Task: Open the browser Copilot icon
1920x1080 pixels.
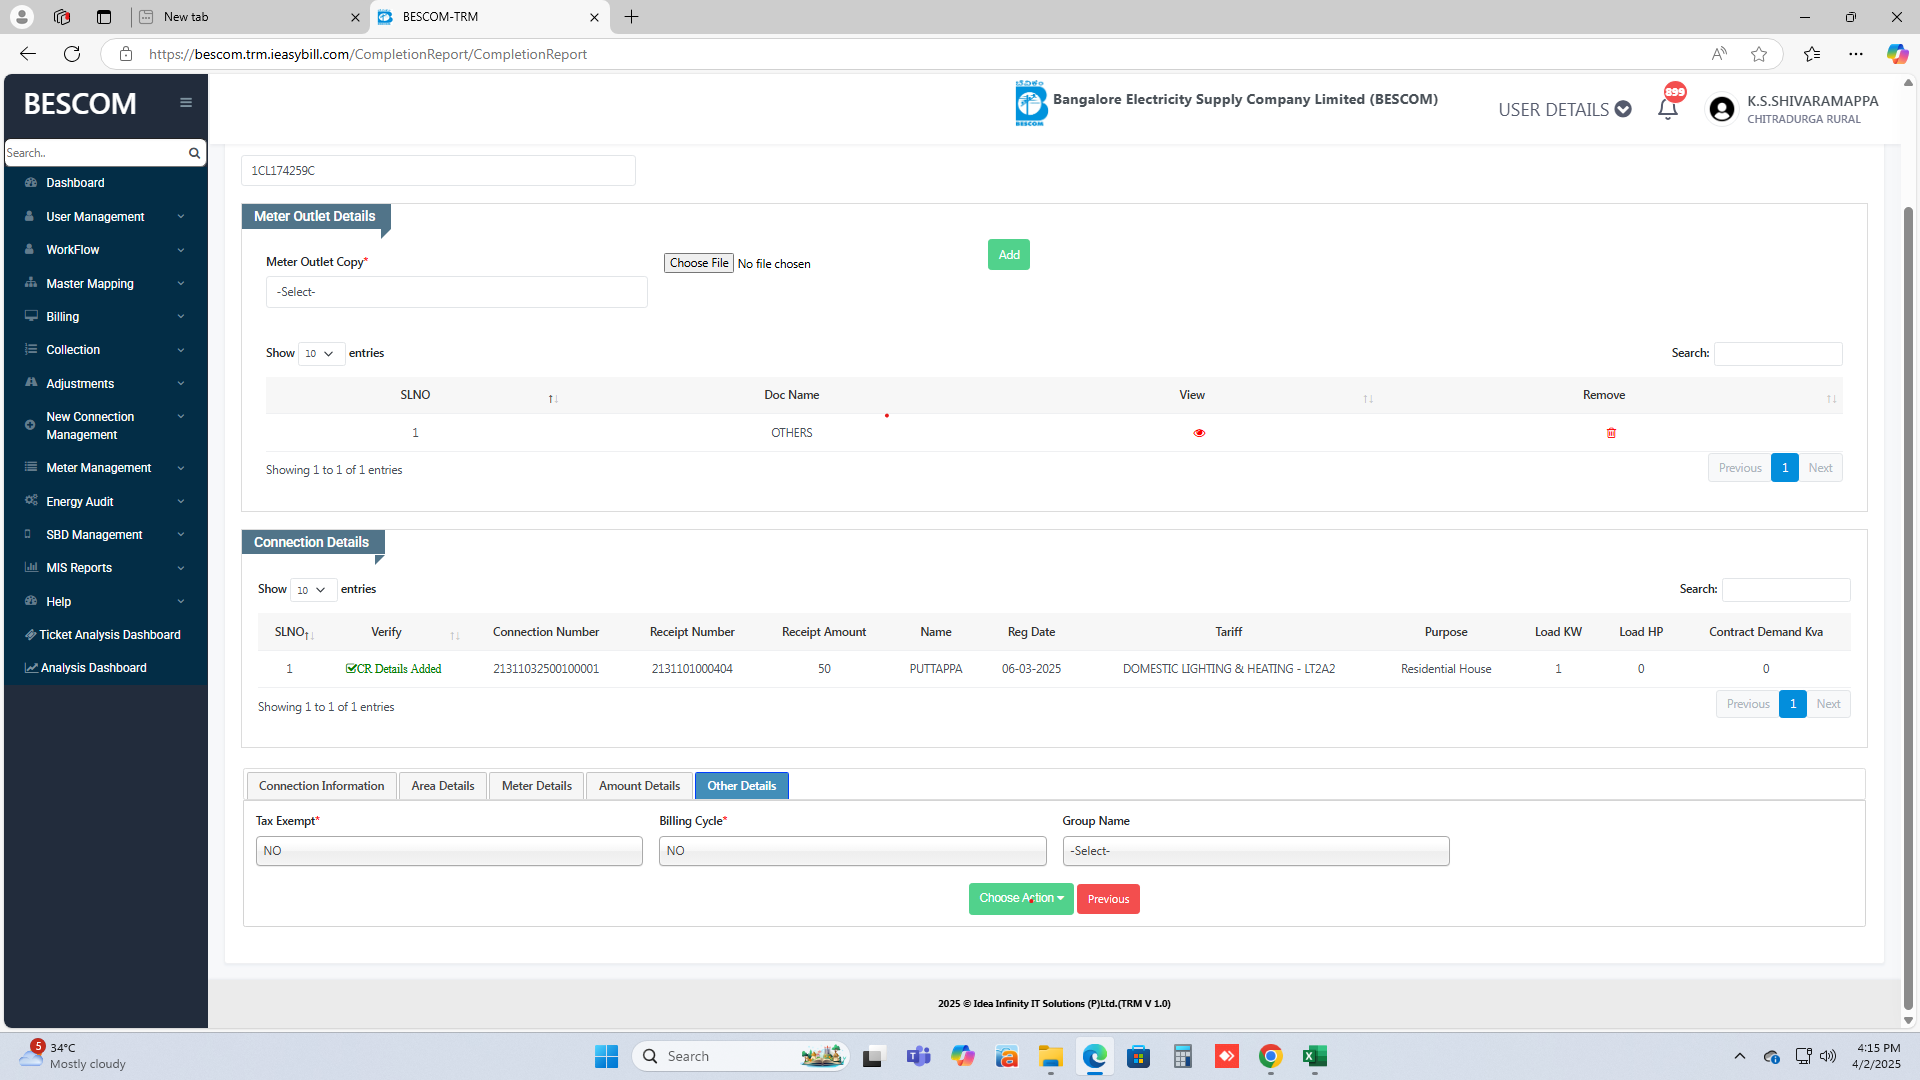Action: click(x=1896, y=54)
